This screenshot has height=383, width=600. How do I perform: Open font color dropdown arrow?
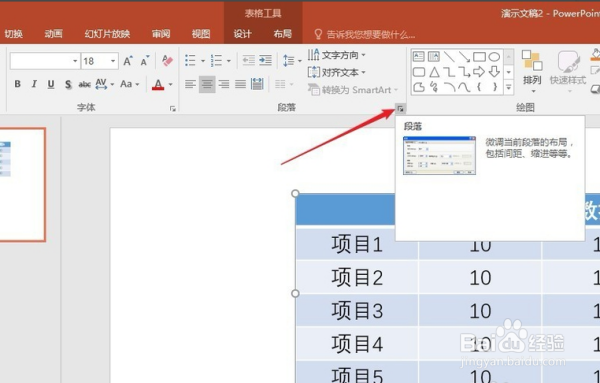coord(170,84)
